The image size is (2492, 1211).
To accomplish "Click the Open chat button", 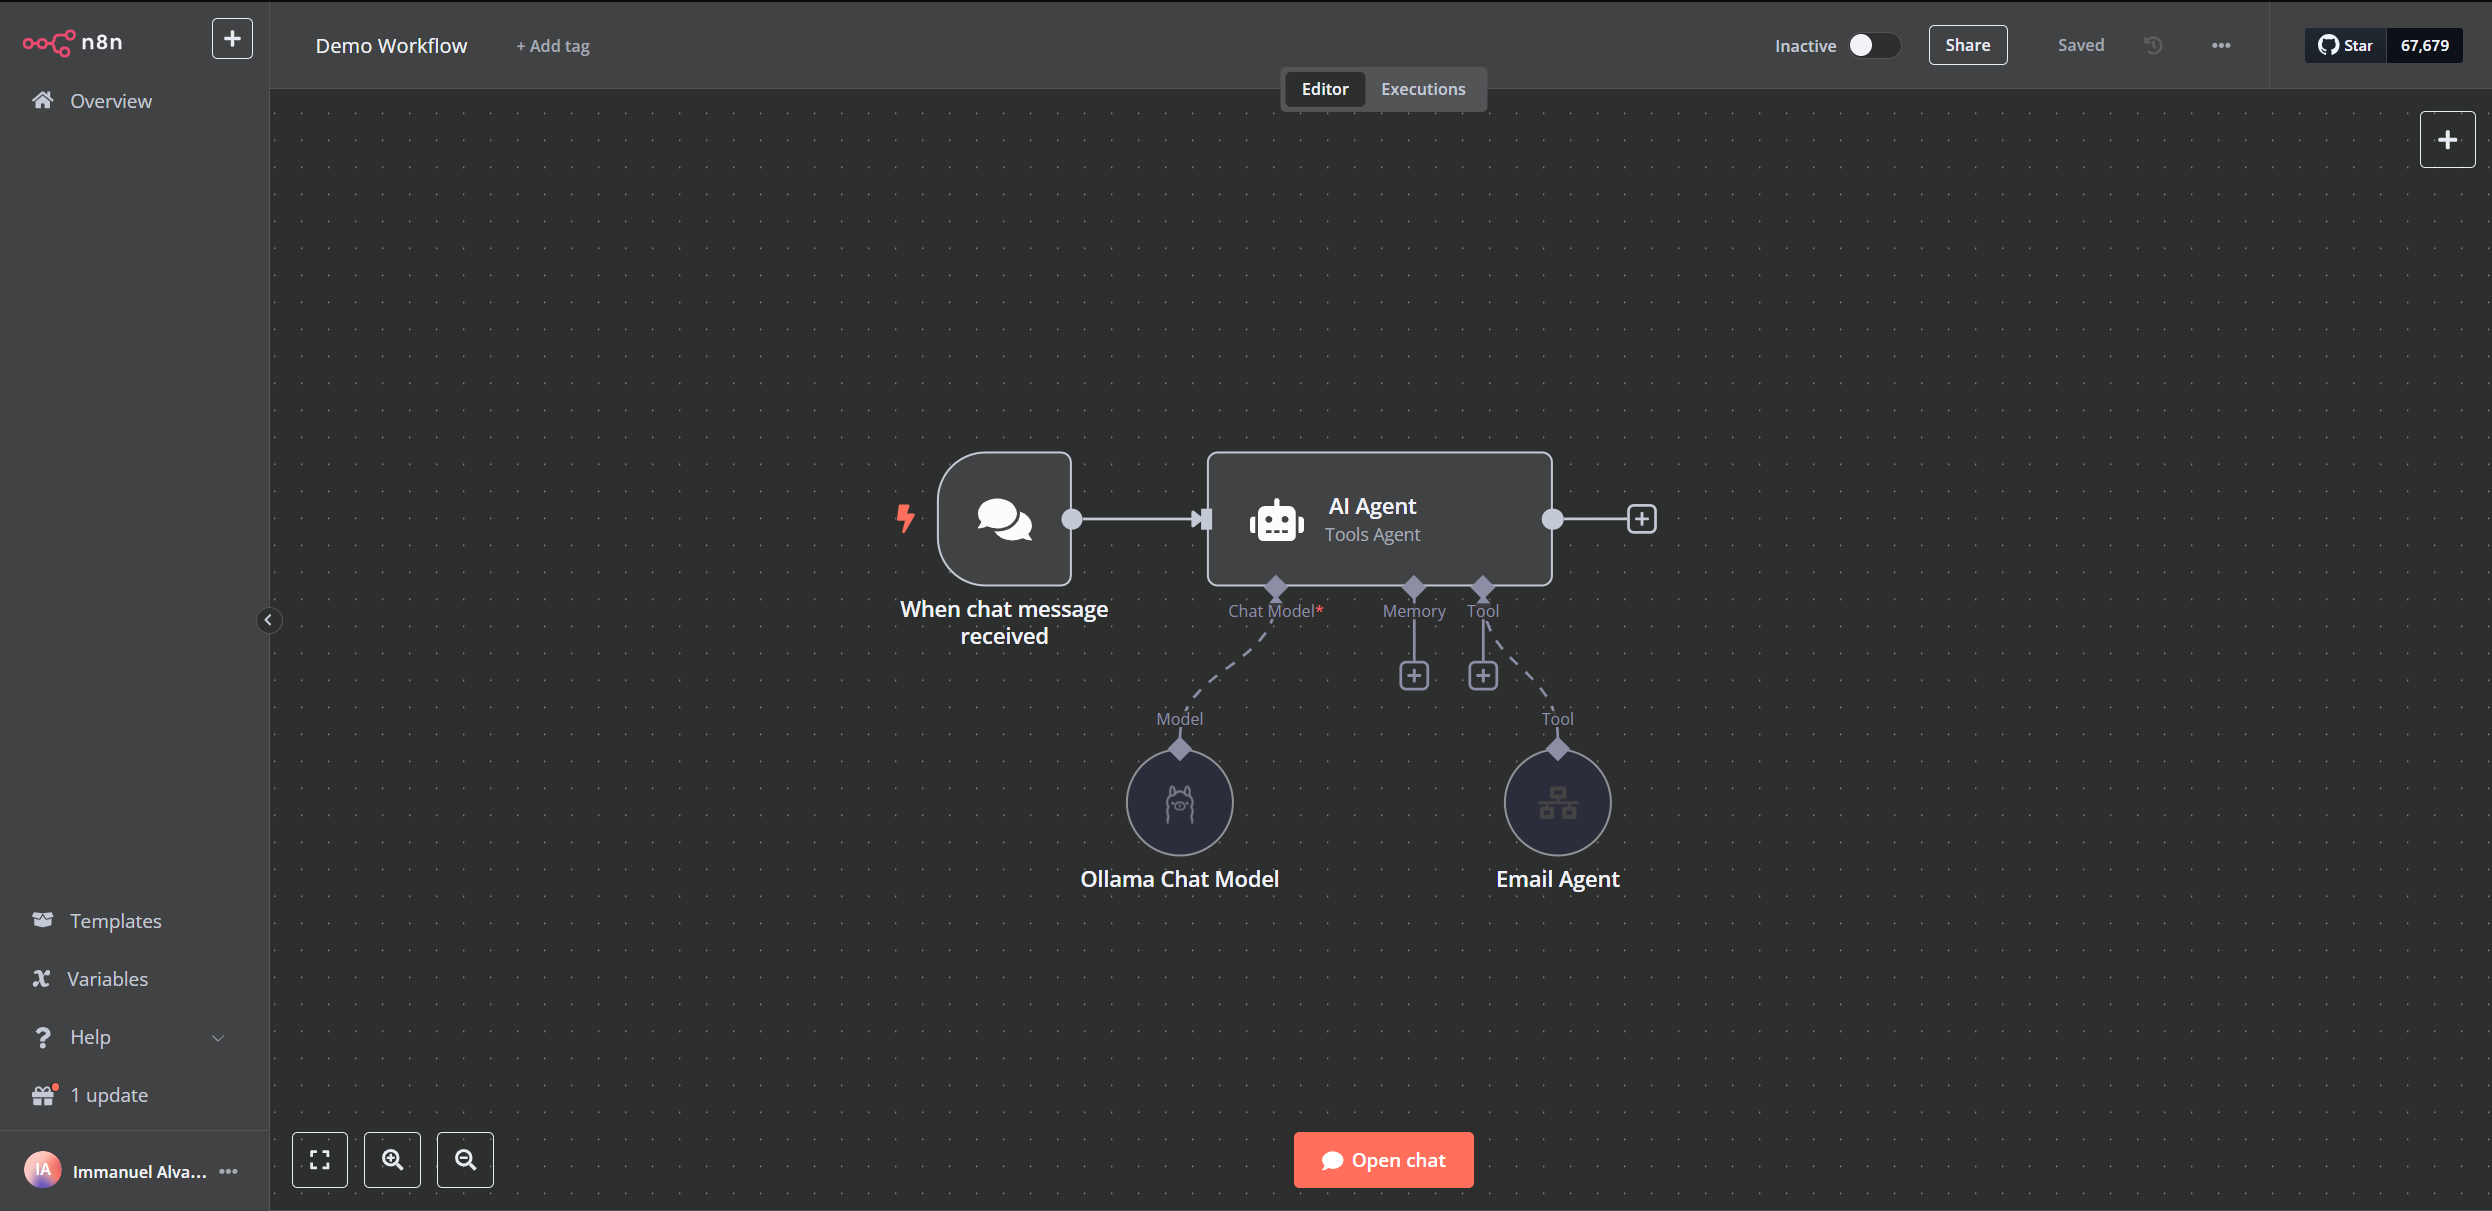I will point(1383,1160).
